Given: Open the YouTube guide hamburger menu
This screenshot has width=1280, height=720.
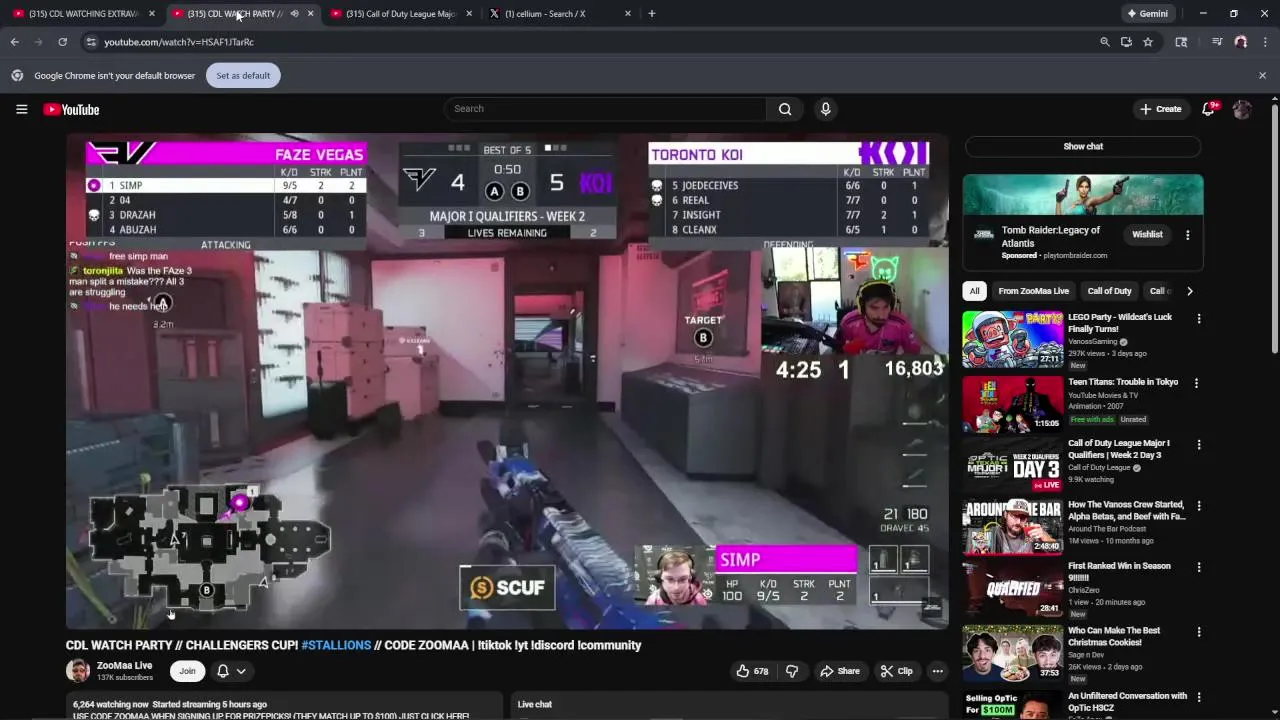Looking at the screenshot, I should pos(21,109).
